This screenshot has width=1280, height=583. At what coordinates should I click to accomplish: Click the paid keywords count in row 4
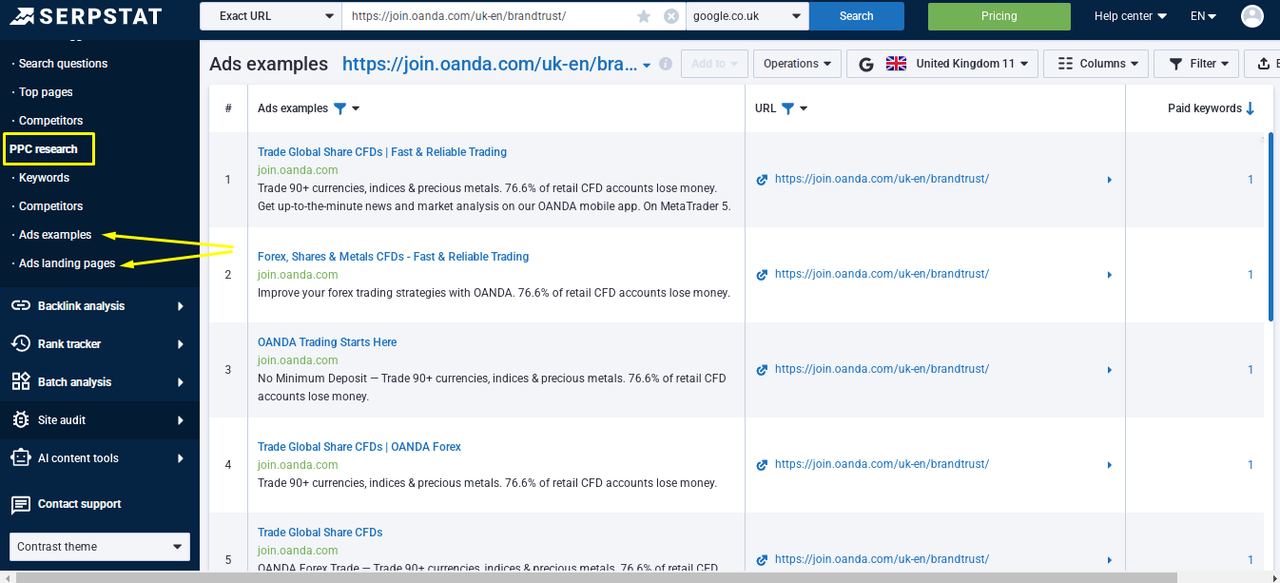pyautogui.click(x=1250, y=464)
